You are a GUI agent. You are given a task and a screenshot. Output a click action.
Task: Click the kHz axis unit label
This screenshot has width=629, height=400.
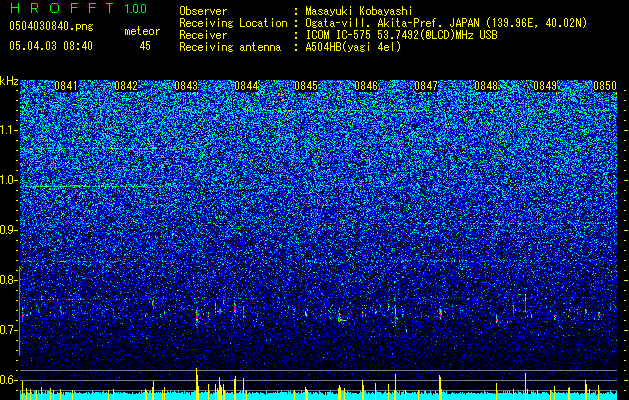pos(9,81)
